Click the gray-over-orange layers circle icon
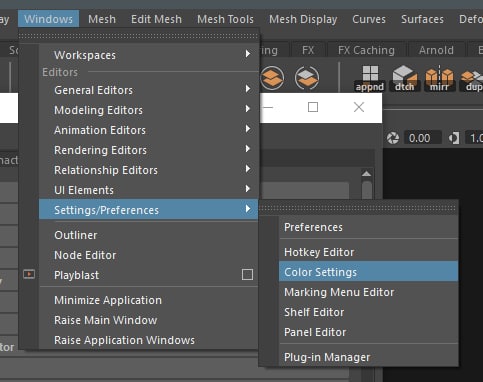The width and height of the screenshot is (483, 382). point(307,78)
